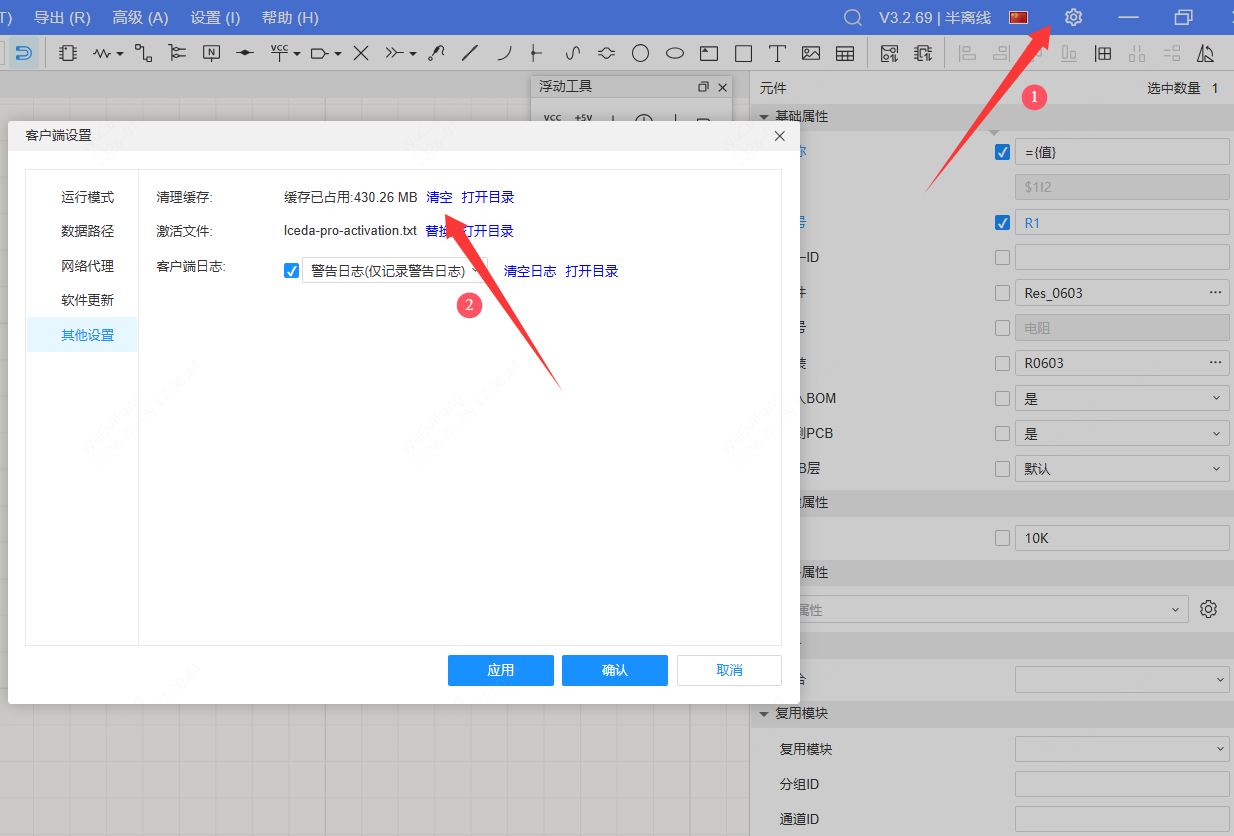The width and height of the screenshot is (1234, 836).
Task: Open the 帮助 (H) menu
Action: coord(290,18)
